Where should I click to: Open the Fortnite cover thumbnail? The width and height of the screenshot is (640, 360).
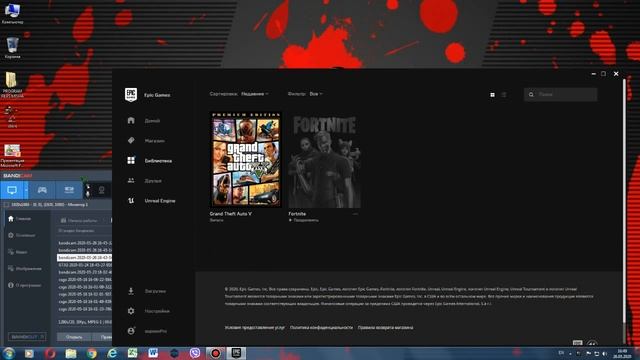click(x=324, y=161)
